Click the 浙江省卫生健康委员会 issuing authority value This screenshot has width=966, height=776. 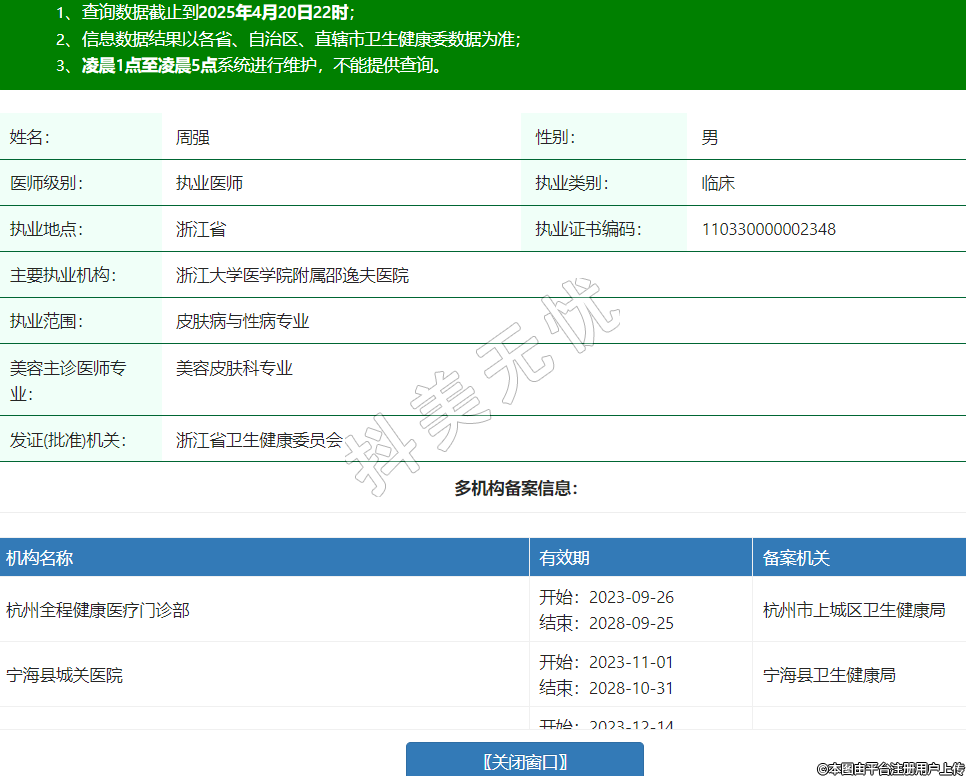click(x=259, y=439)
